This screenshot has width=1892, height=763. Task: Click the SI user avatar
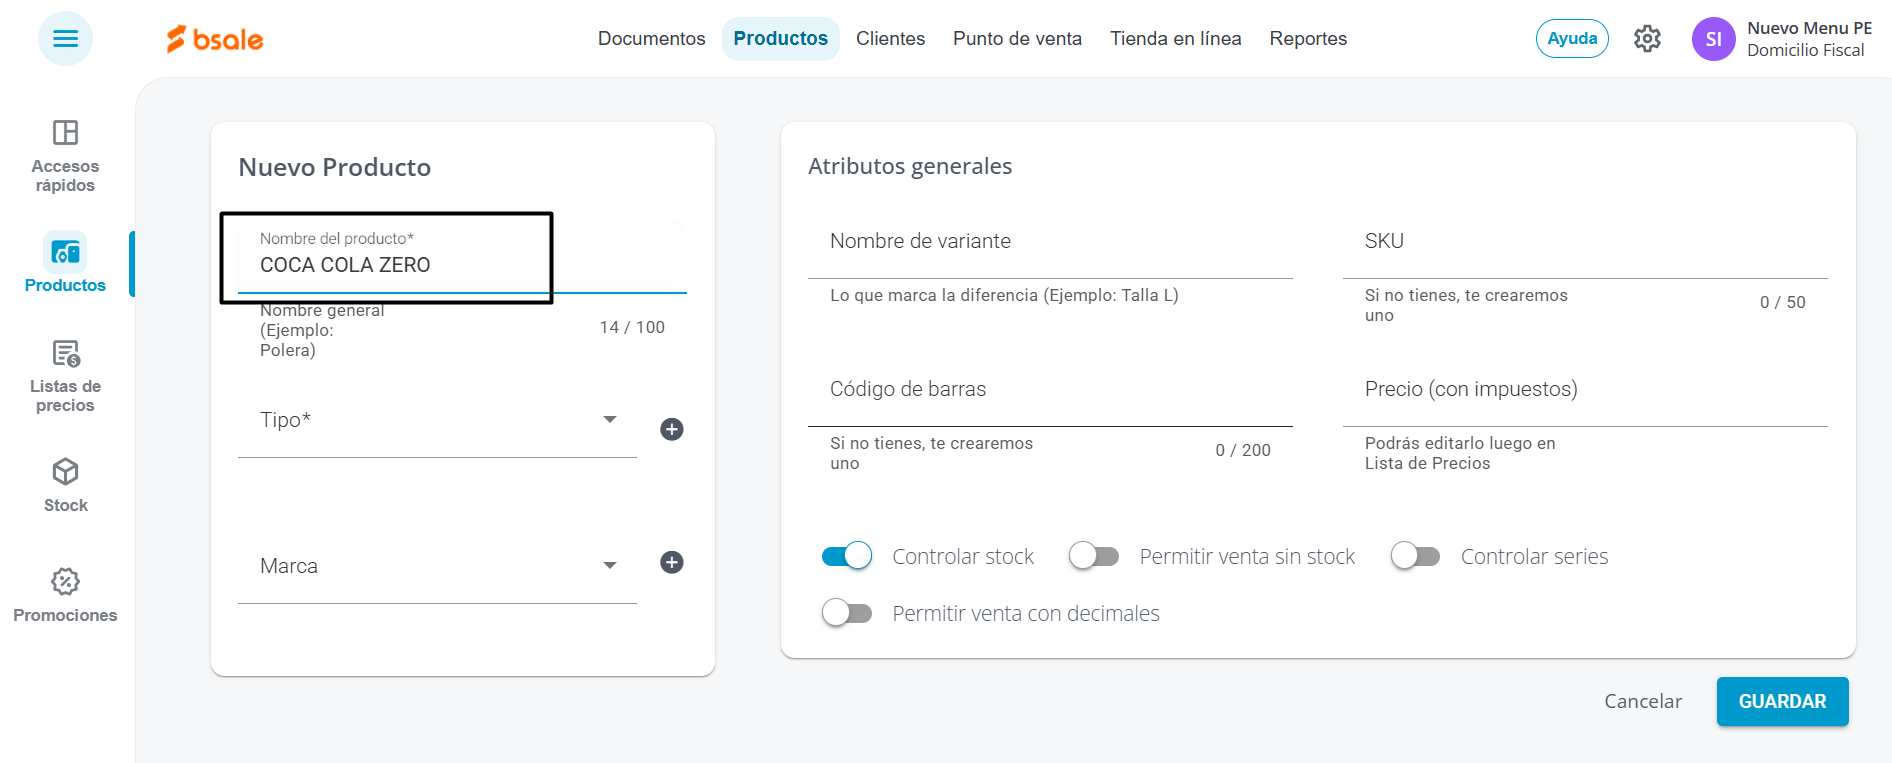1713,39
